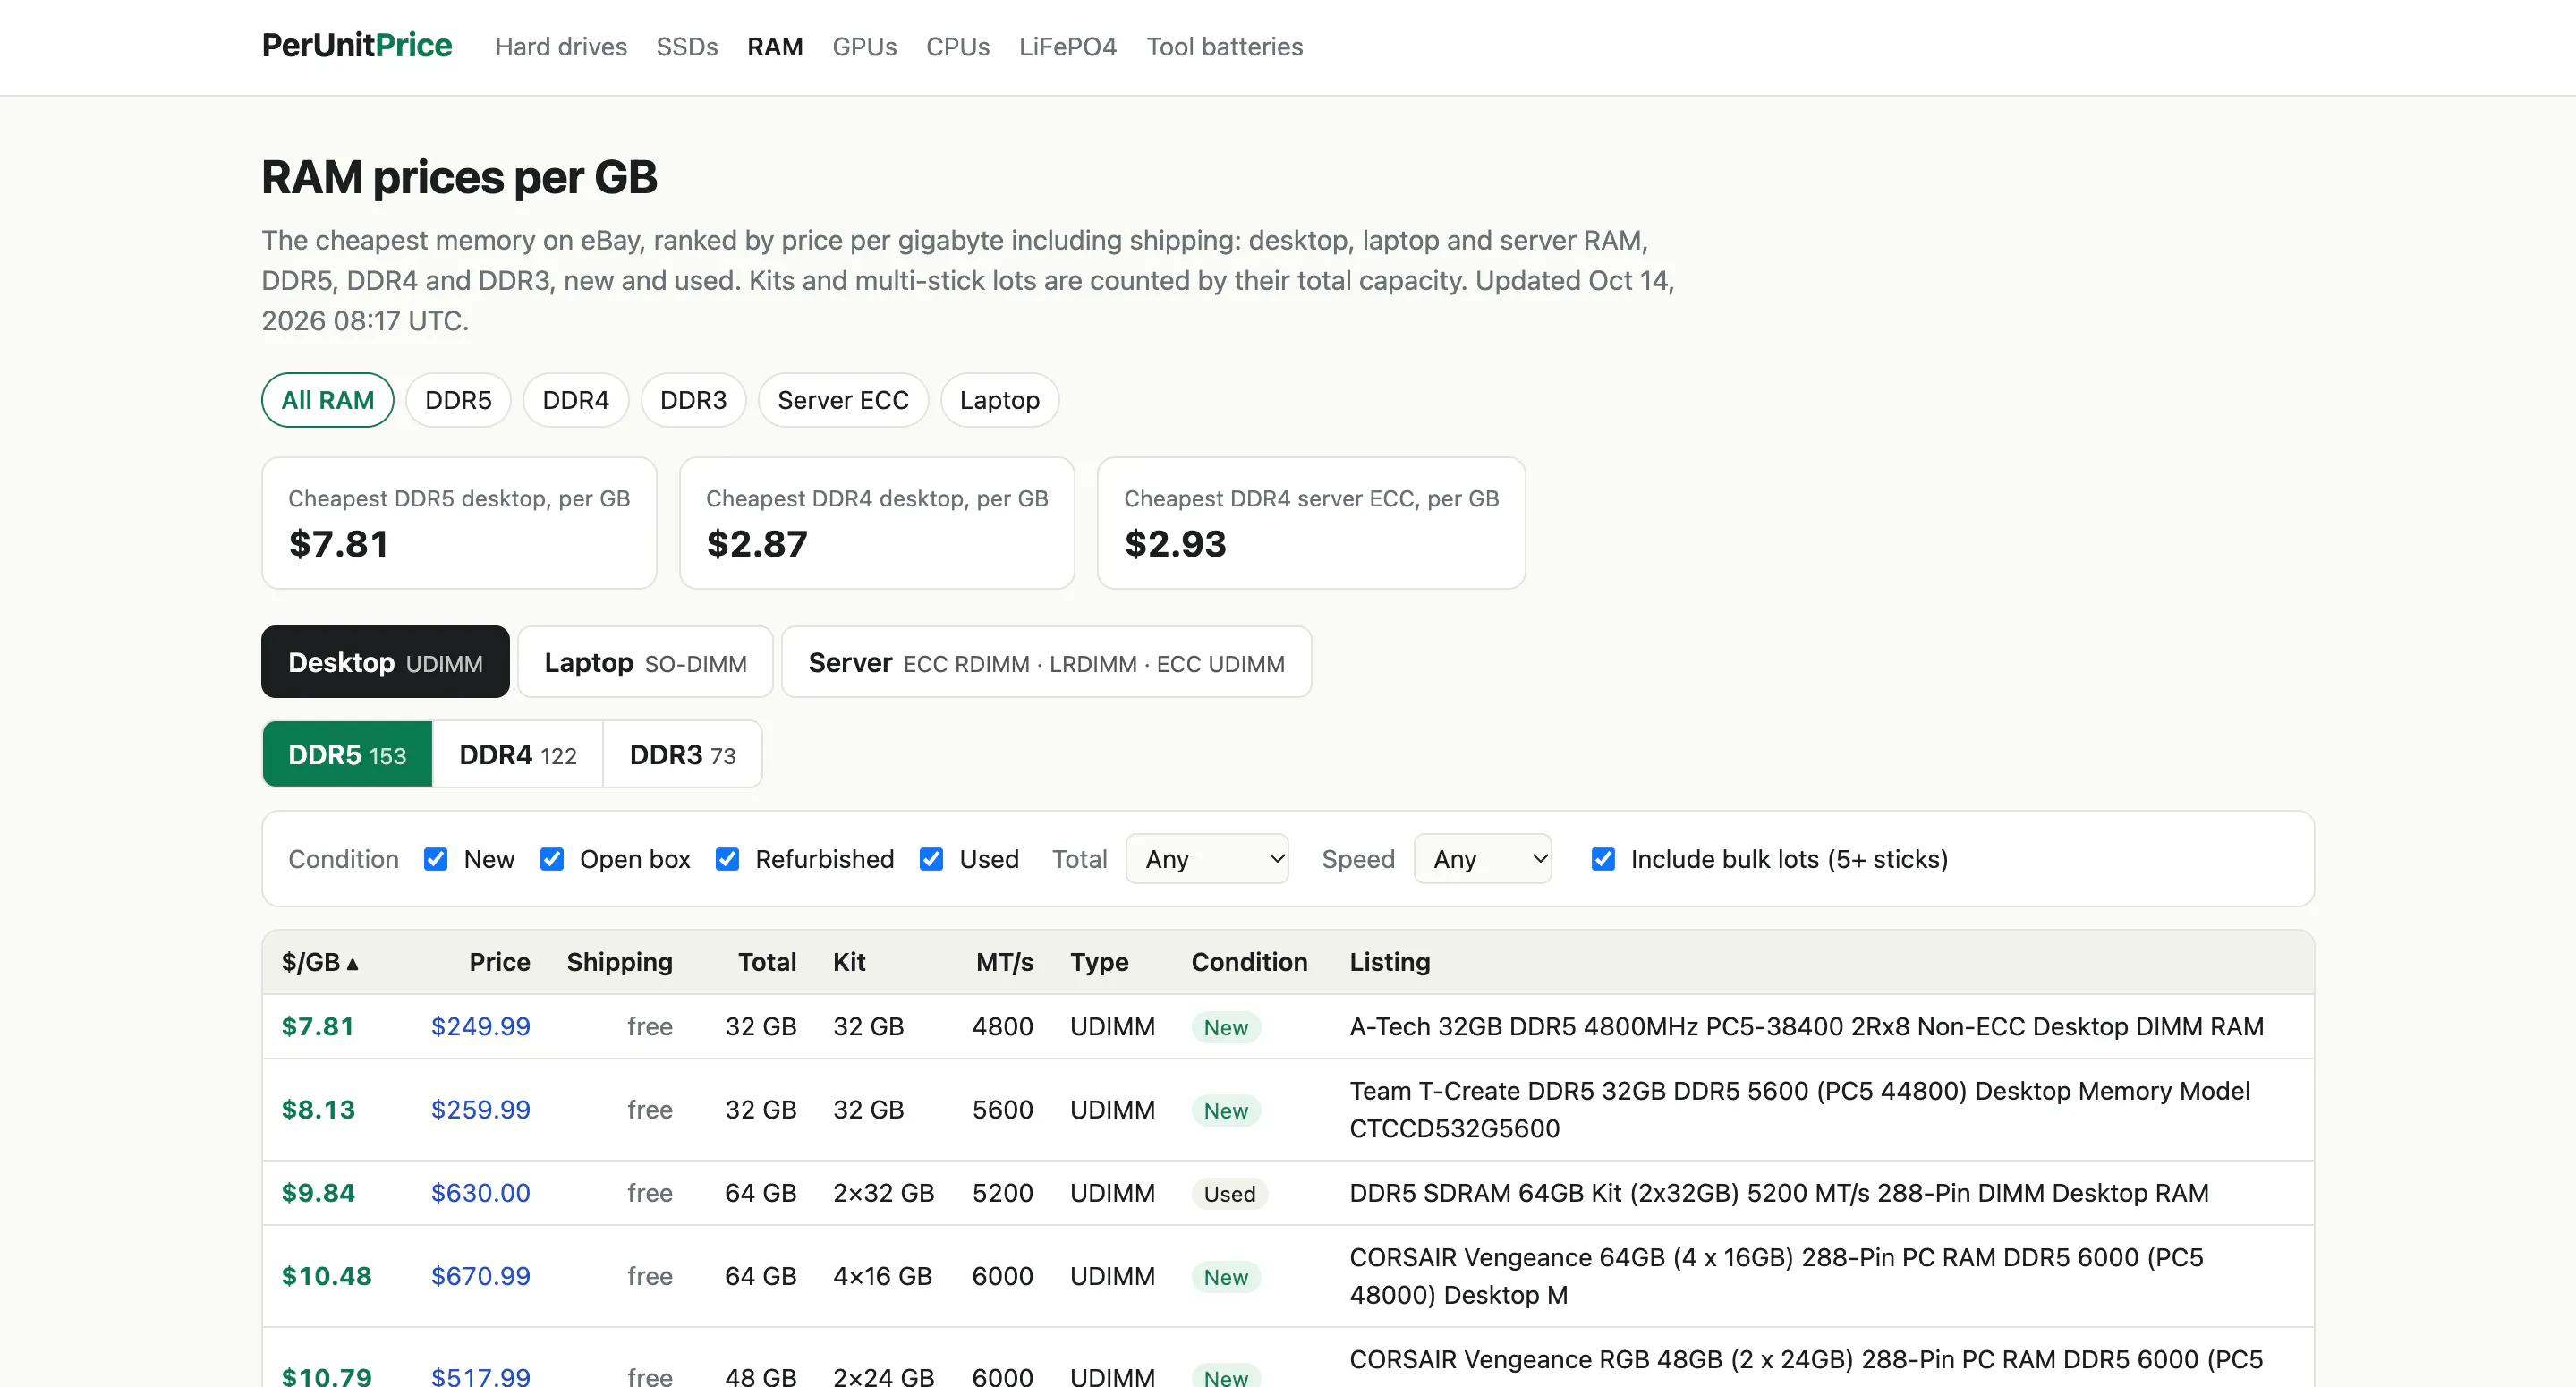Select the DDR3 73 tab
The width and height of the screenshot is (2576, 1387).
(683, 754)
